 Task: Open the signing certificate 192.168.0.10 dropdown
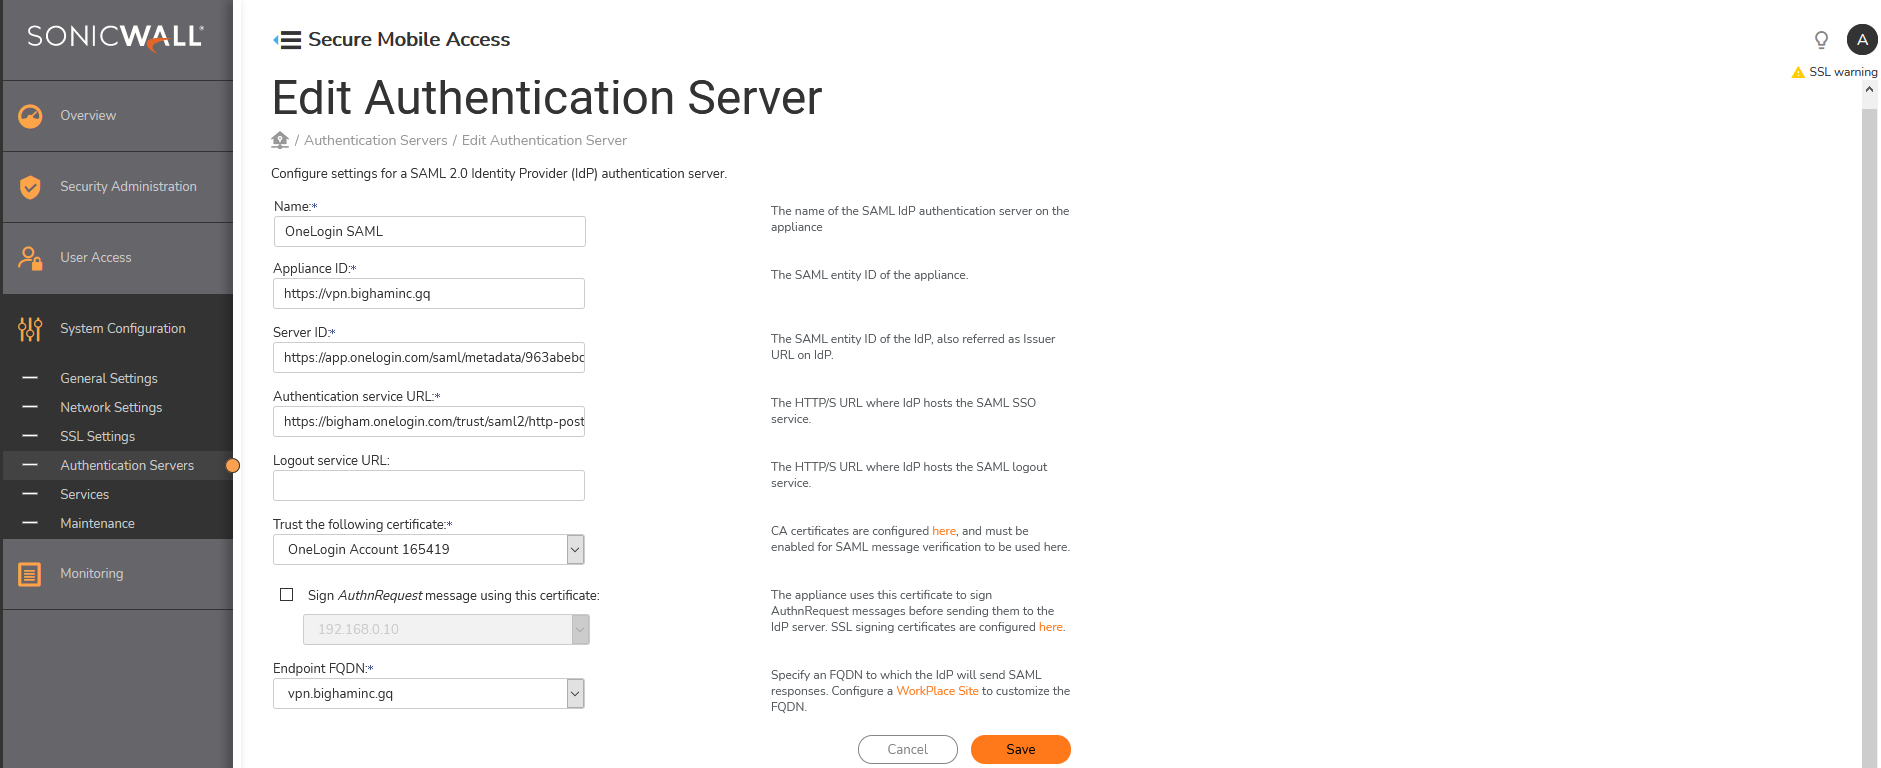click(580, 629)
